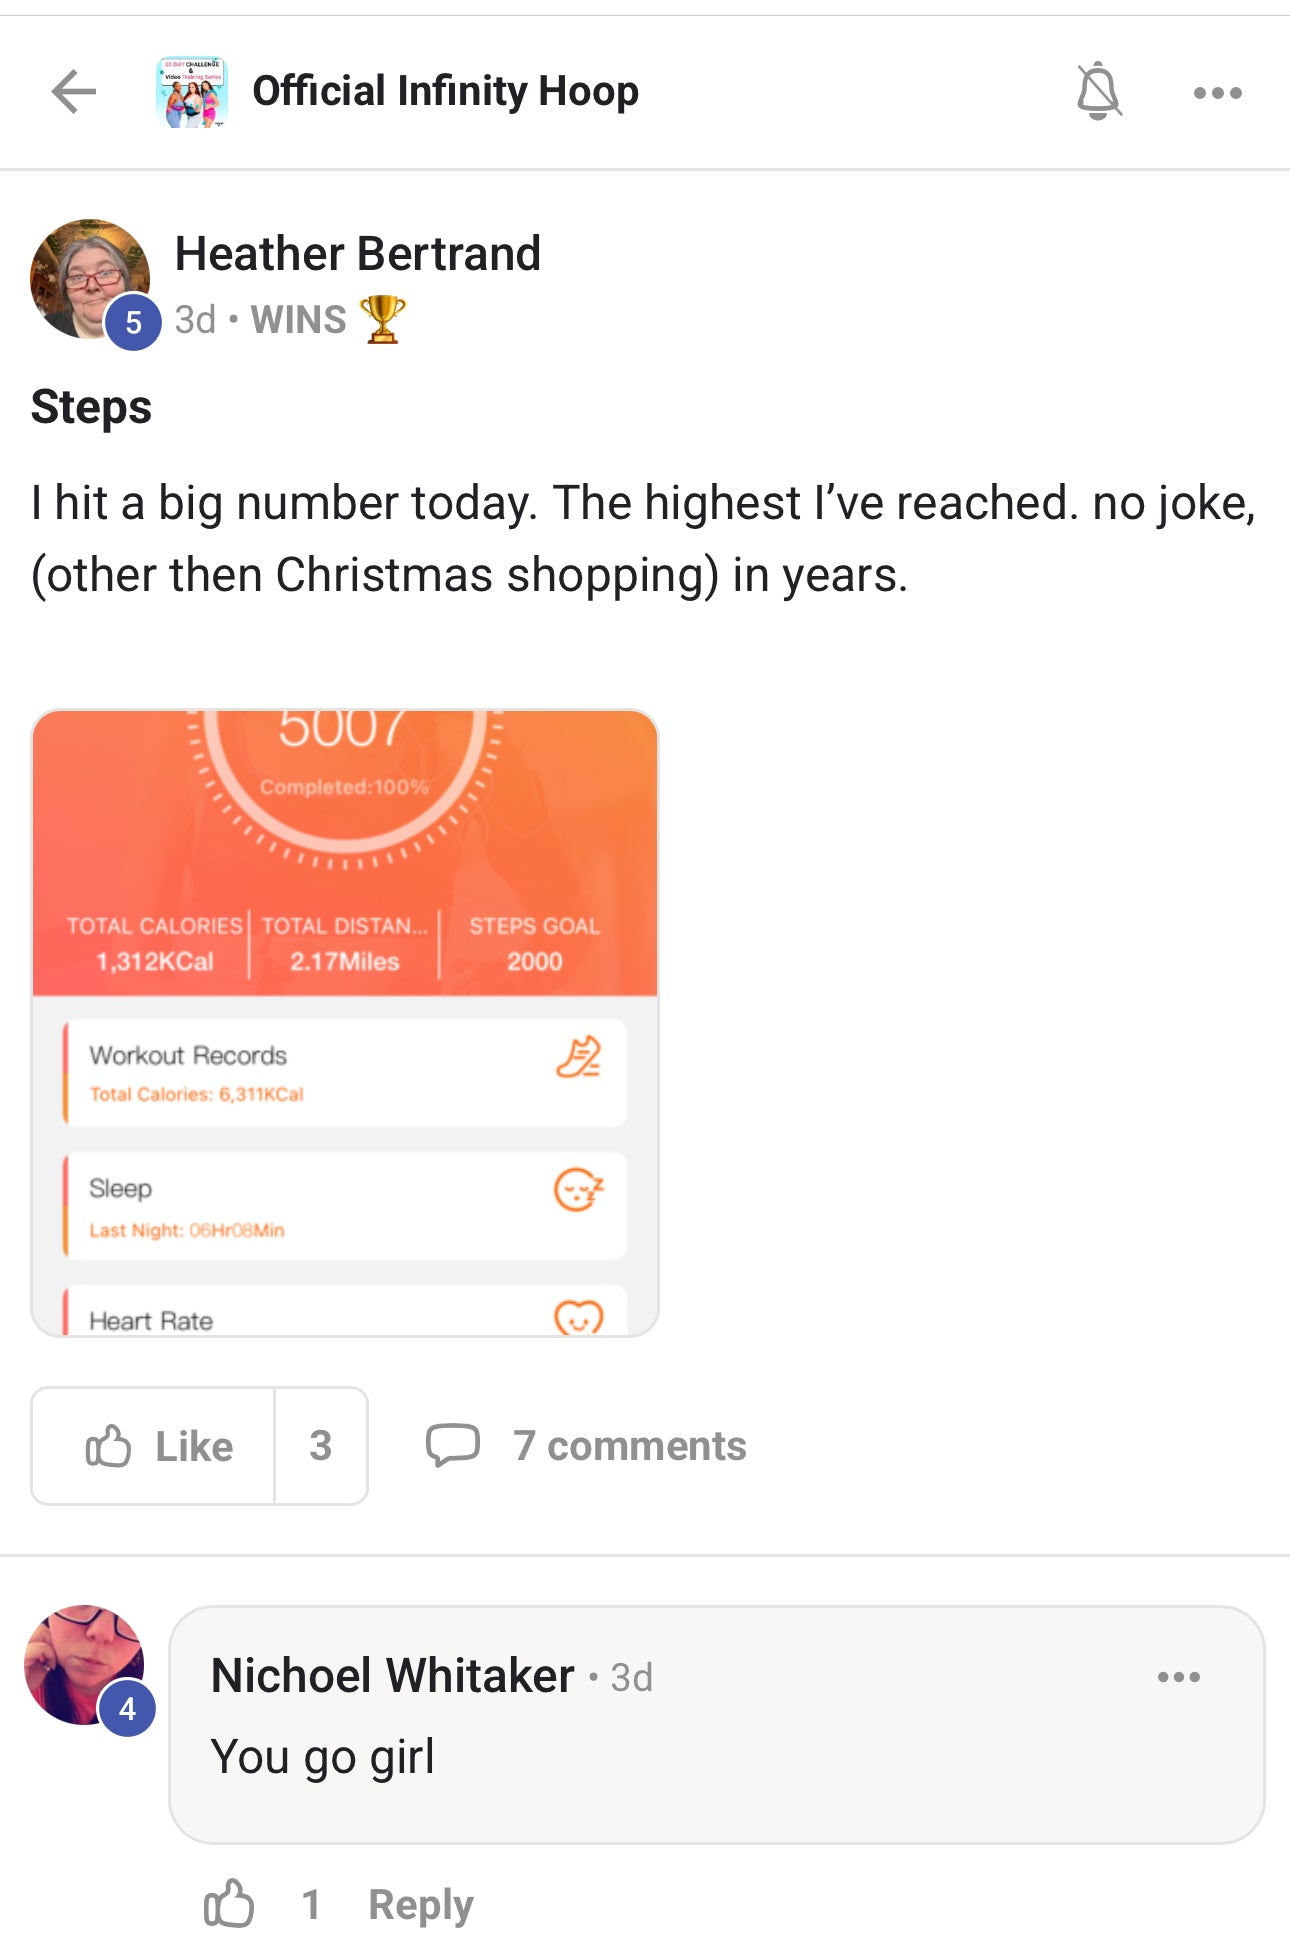This screenshot has width=1290, height=1934.
Task: Select the WINS category tag
Action: (298, 320)
